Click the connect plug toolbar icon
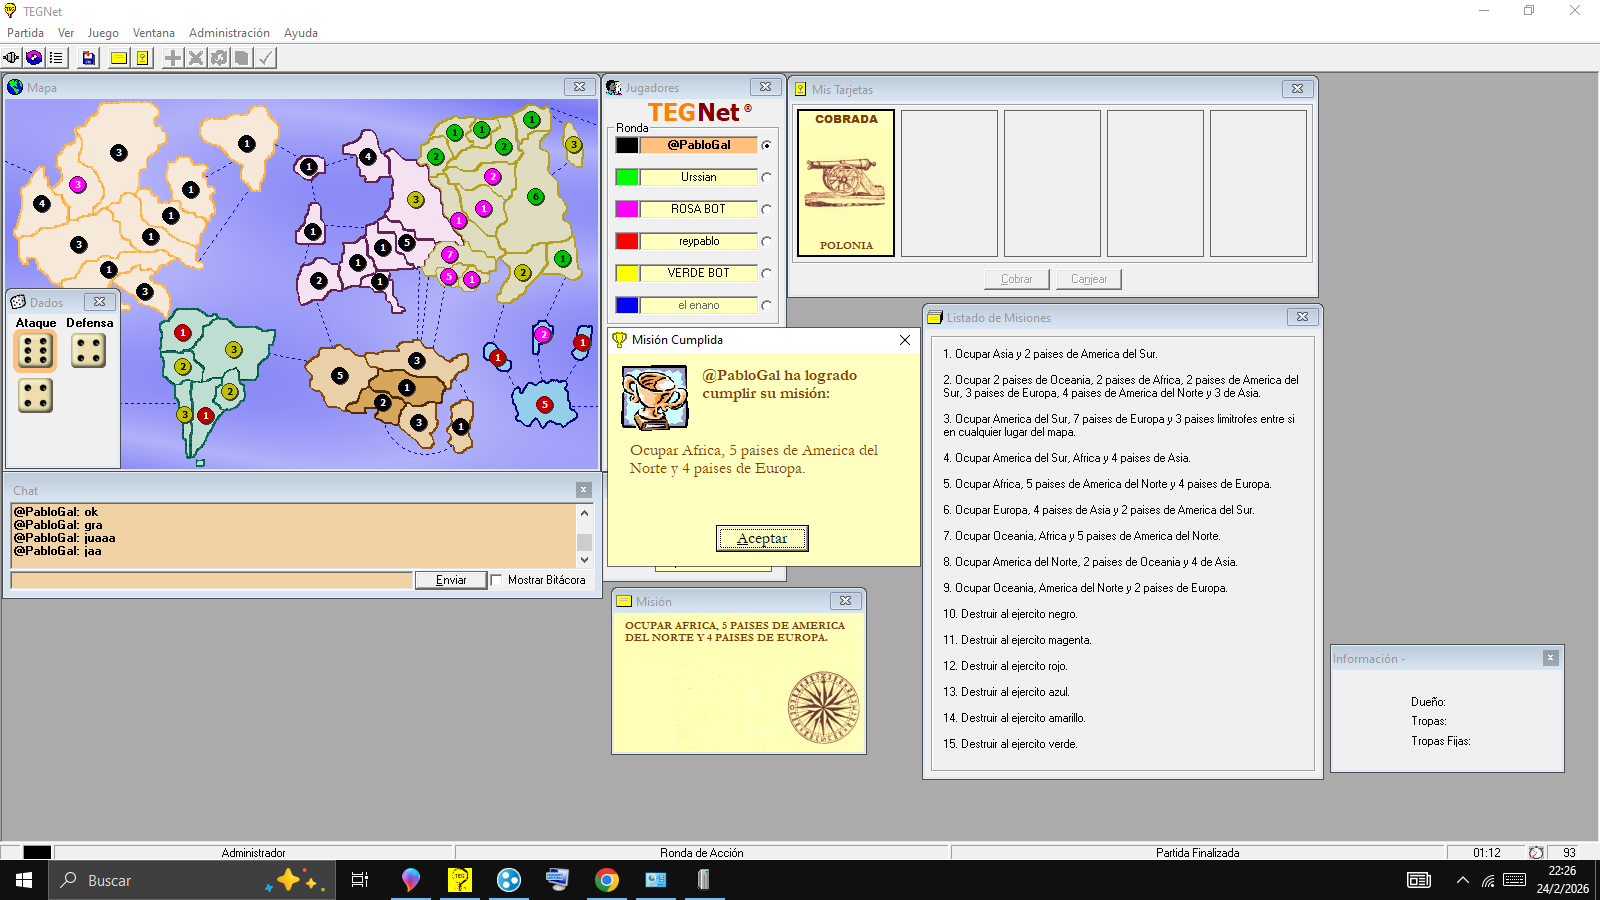1600x900 pixels. tap(11, 58)
